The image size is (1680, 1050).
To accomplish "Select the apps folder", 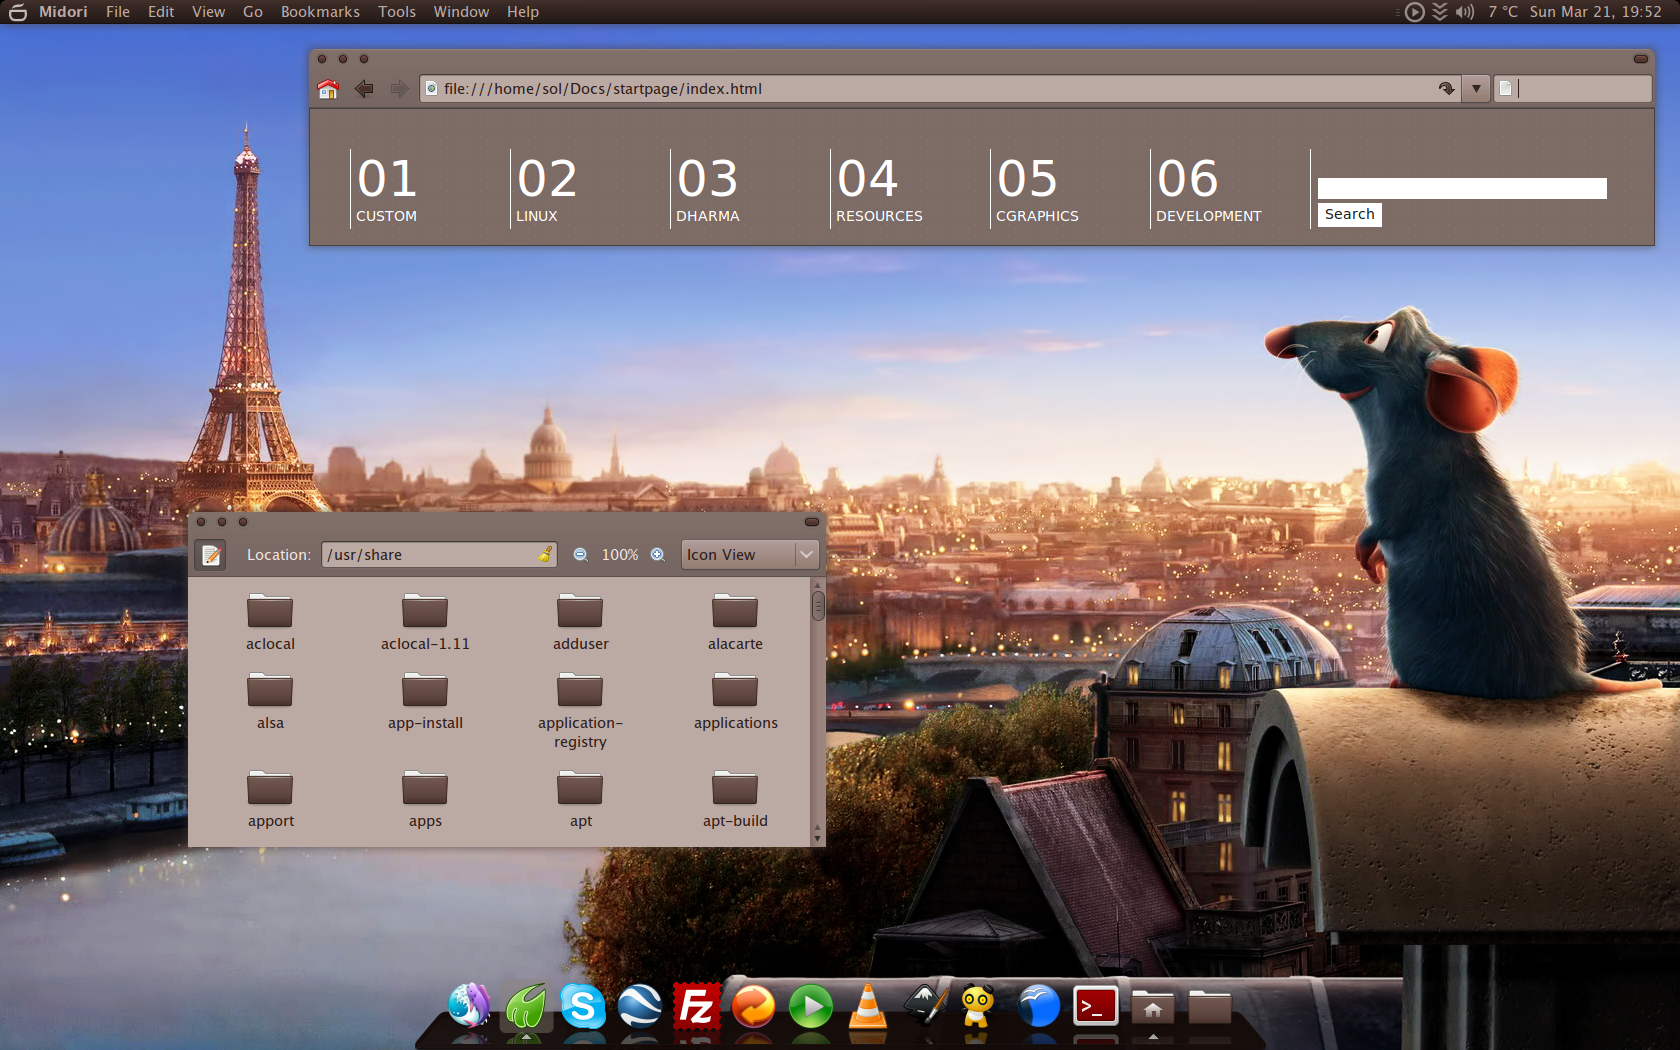I will [425, 800].
